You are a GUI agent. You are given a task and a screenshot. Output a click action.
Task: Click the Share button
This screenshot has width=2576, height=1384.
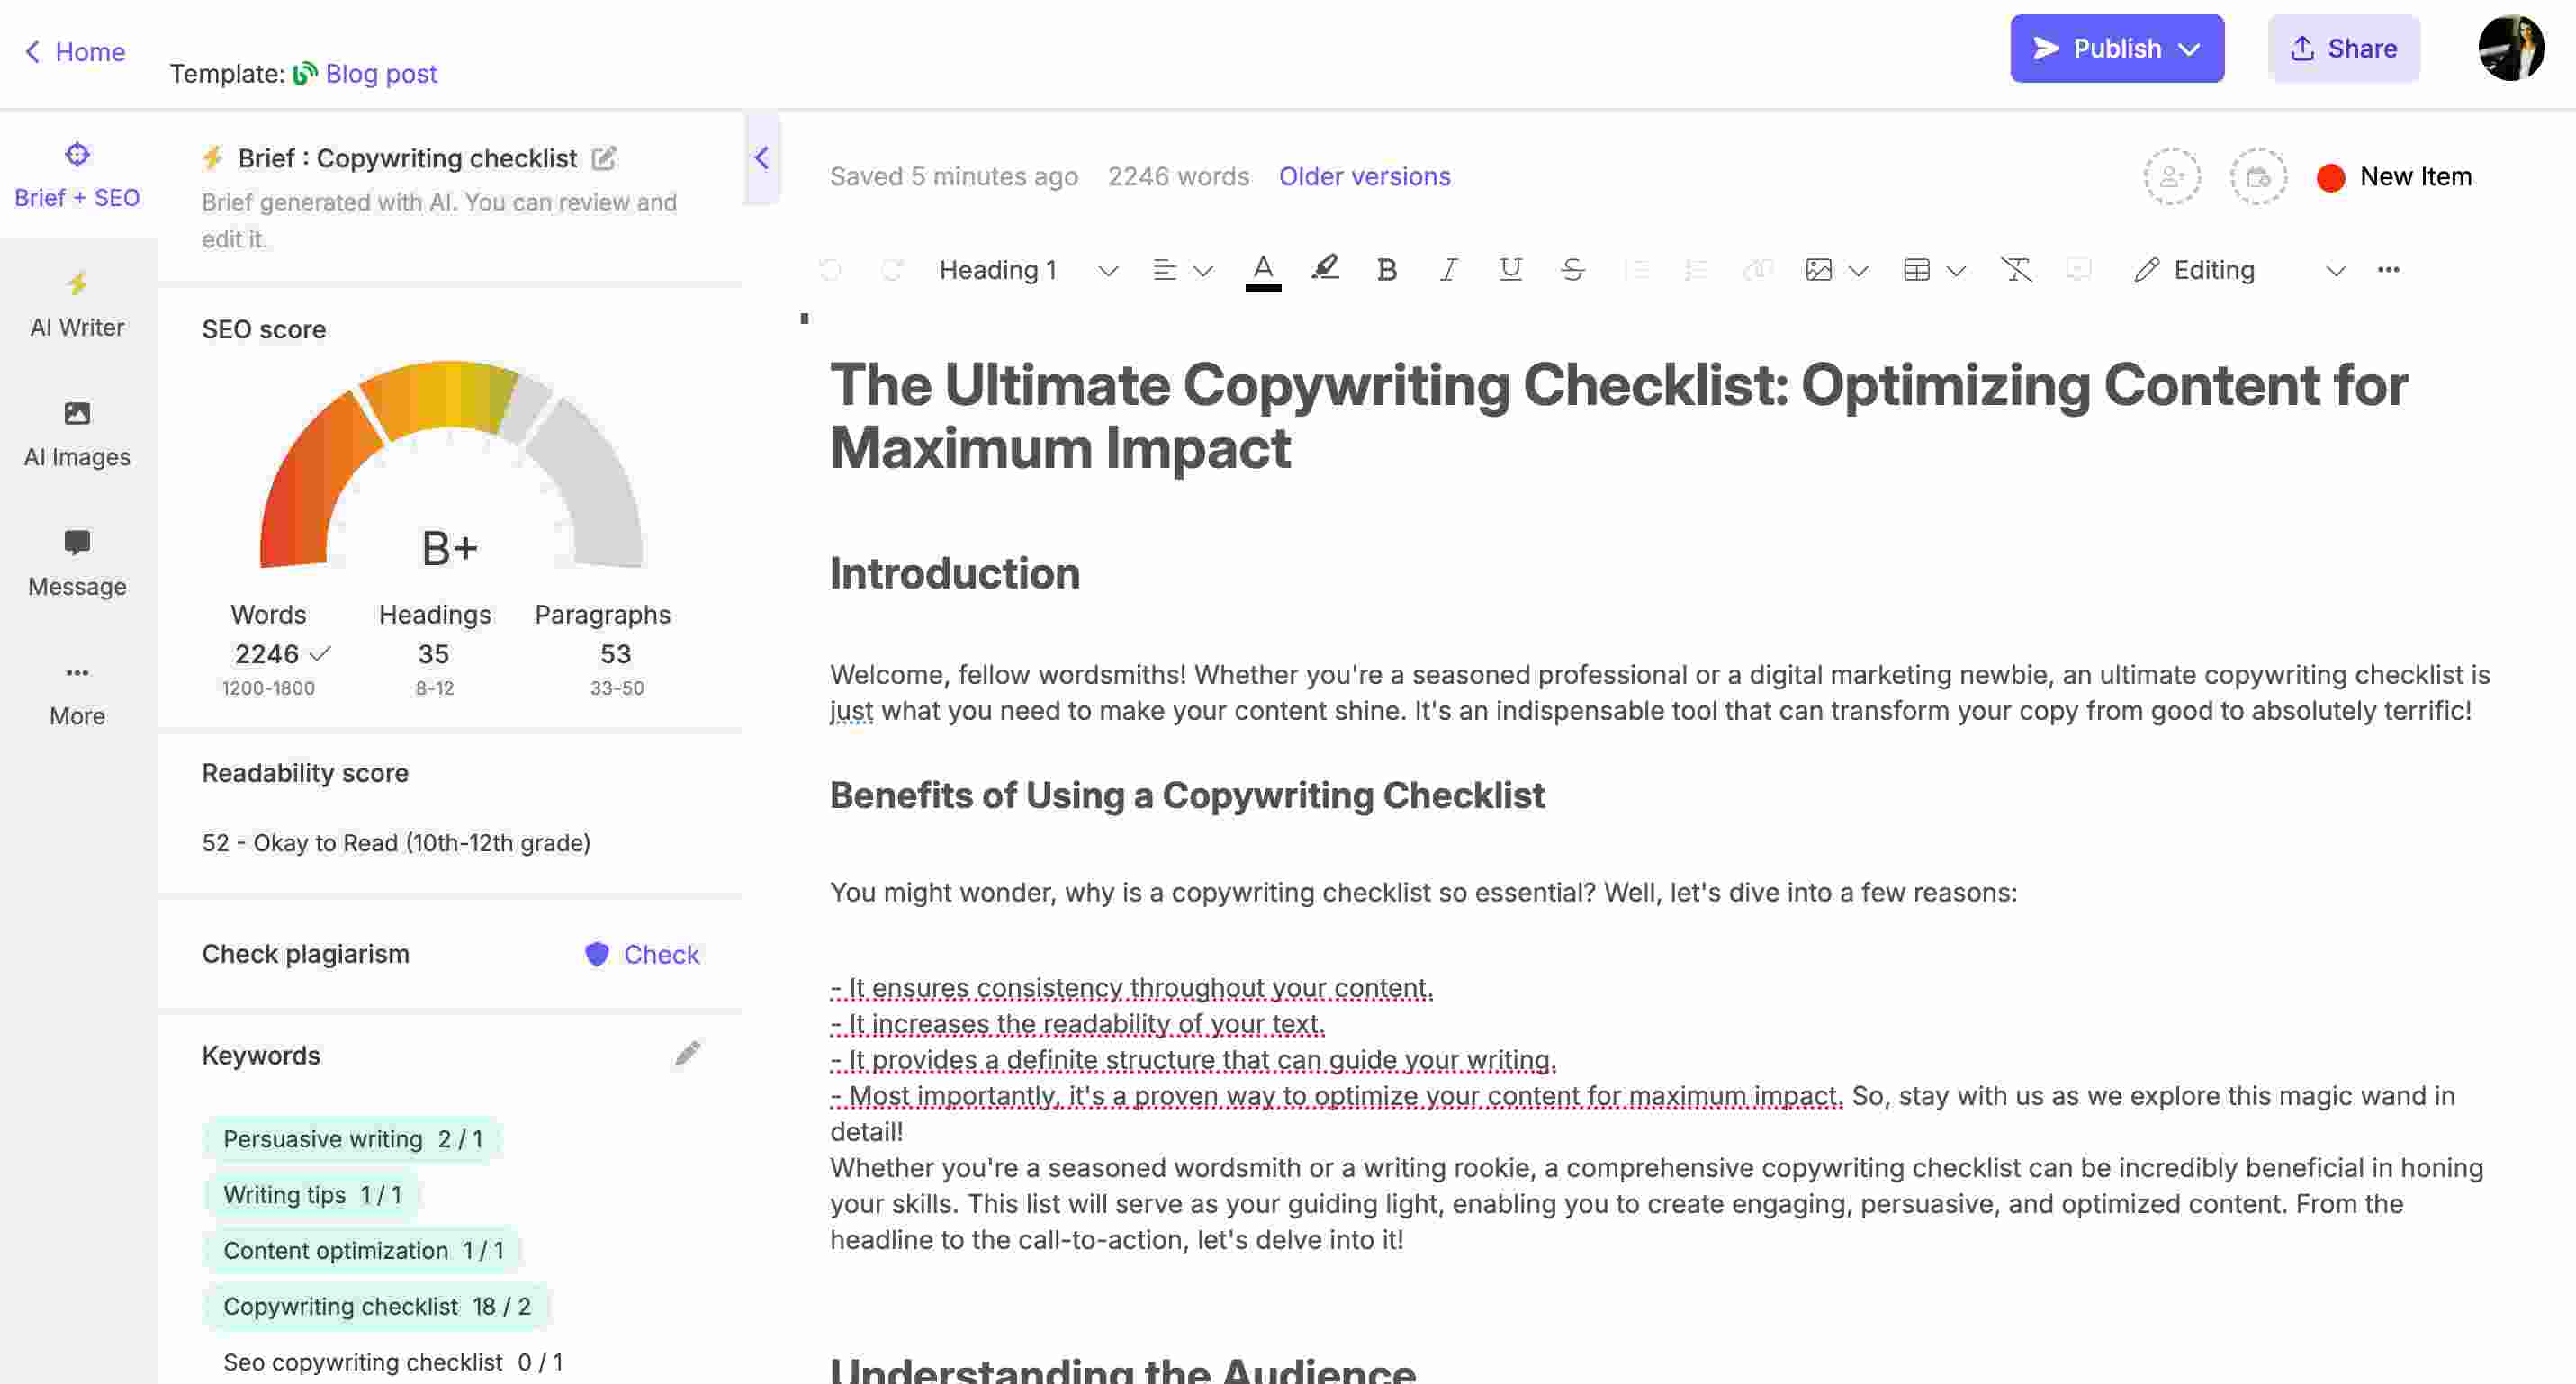pyautogui.click(x=2343, y=48)
